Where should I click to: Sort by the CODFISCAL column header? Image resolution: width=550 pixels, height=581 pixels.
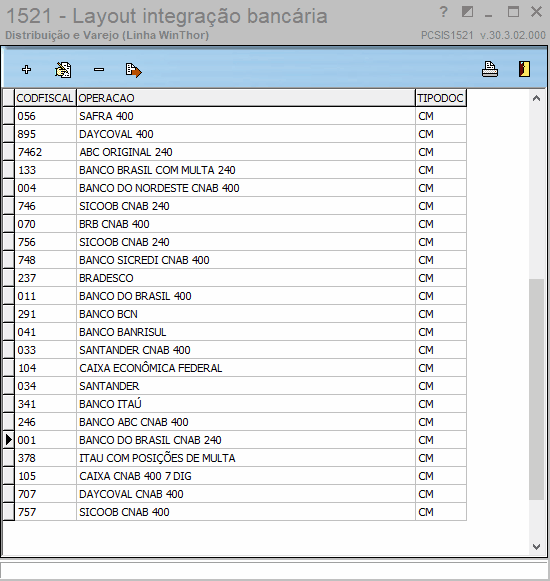(x=45, y=98)
